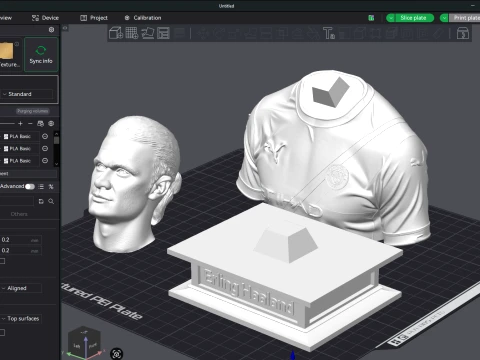Viewport: 480px width, 360px height.
Task: Edit the third PLA Basic filament preset
Action: (45, 161)
